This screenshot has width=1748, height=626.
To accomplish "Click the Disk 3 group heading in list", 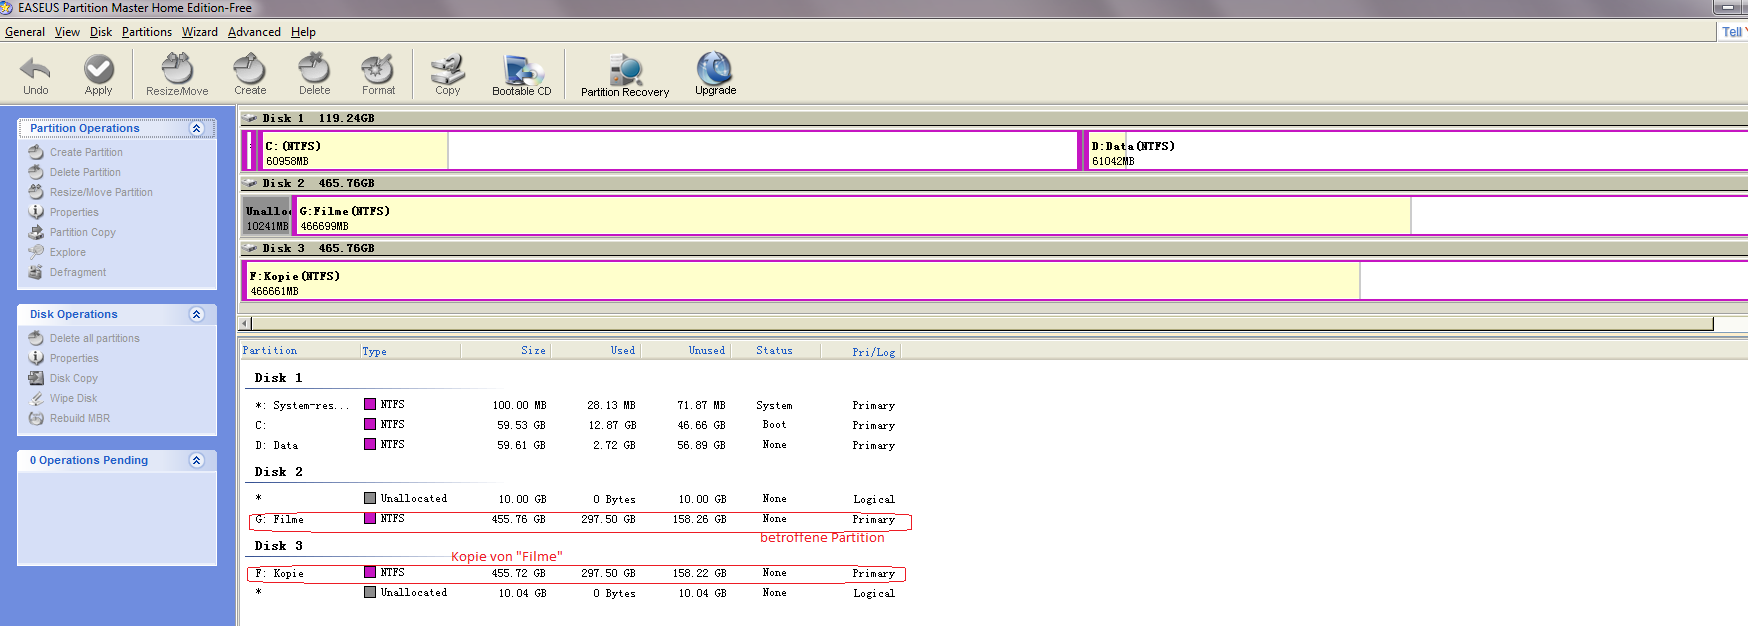I will point(278,546).
